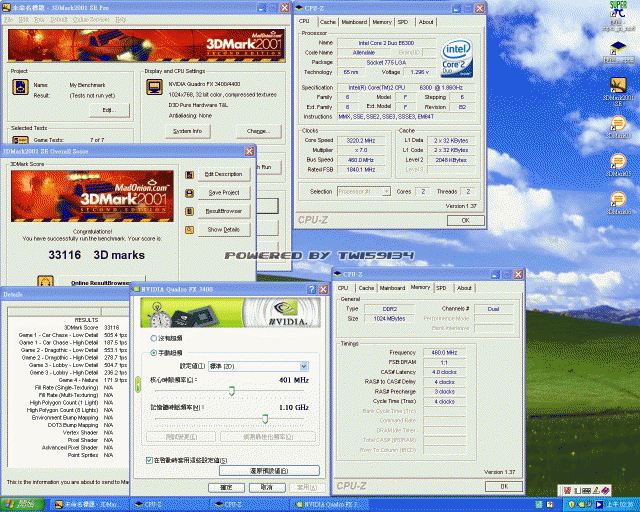Click the 還原預設值 restore defaults button
This screenshot has height=512, width=640.
coord(269,471)
